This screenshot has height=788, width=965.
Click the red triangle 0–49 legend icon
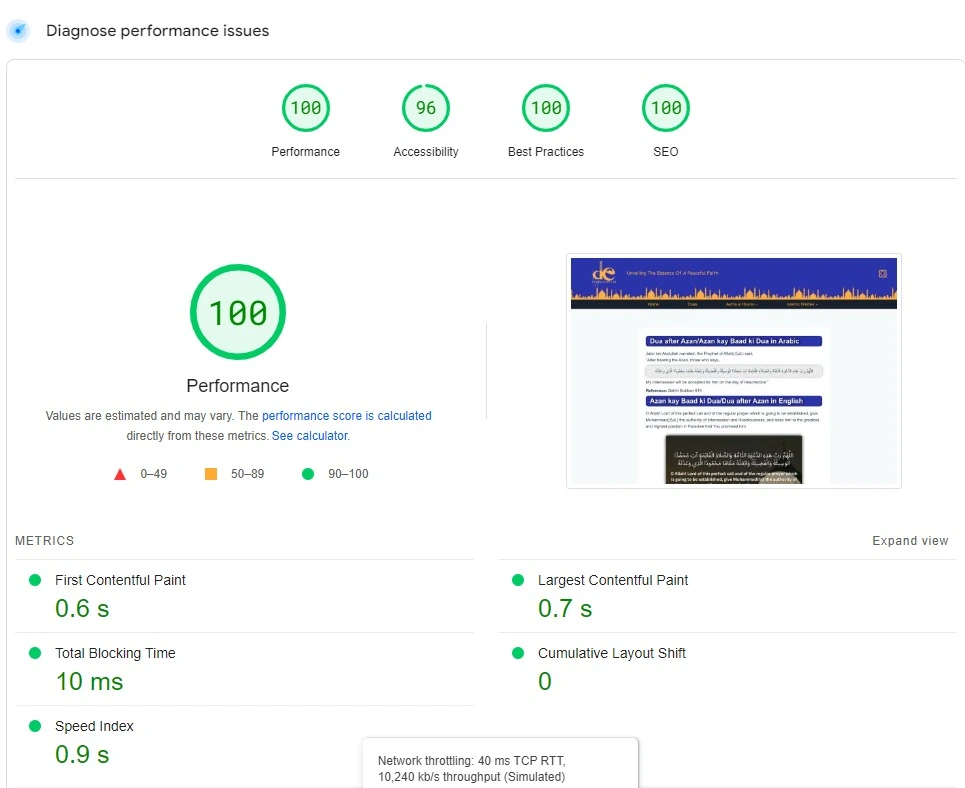[x=120, y=474]
